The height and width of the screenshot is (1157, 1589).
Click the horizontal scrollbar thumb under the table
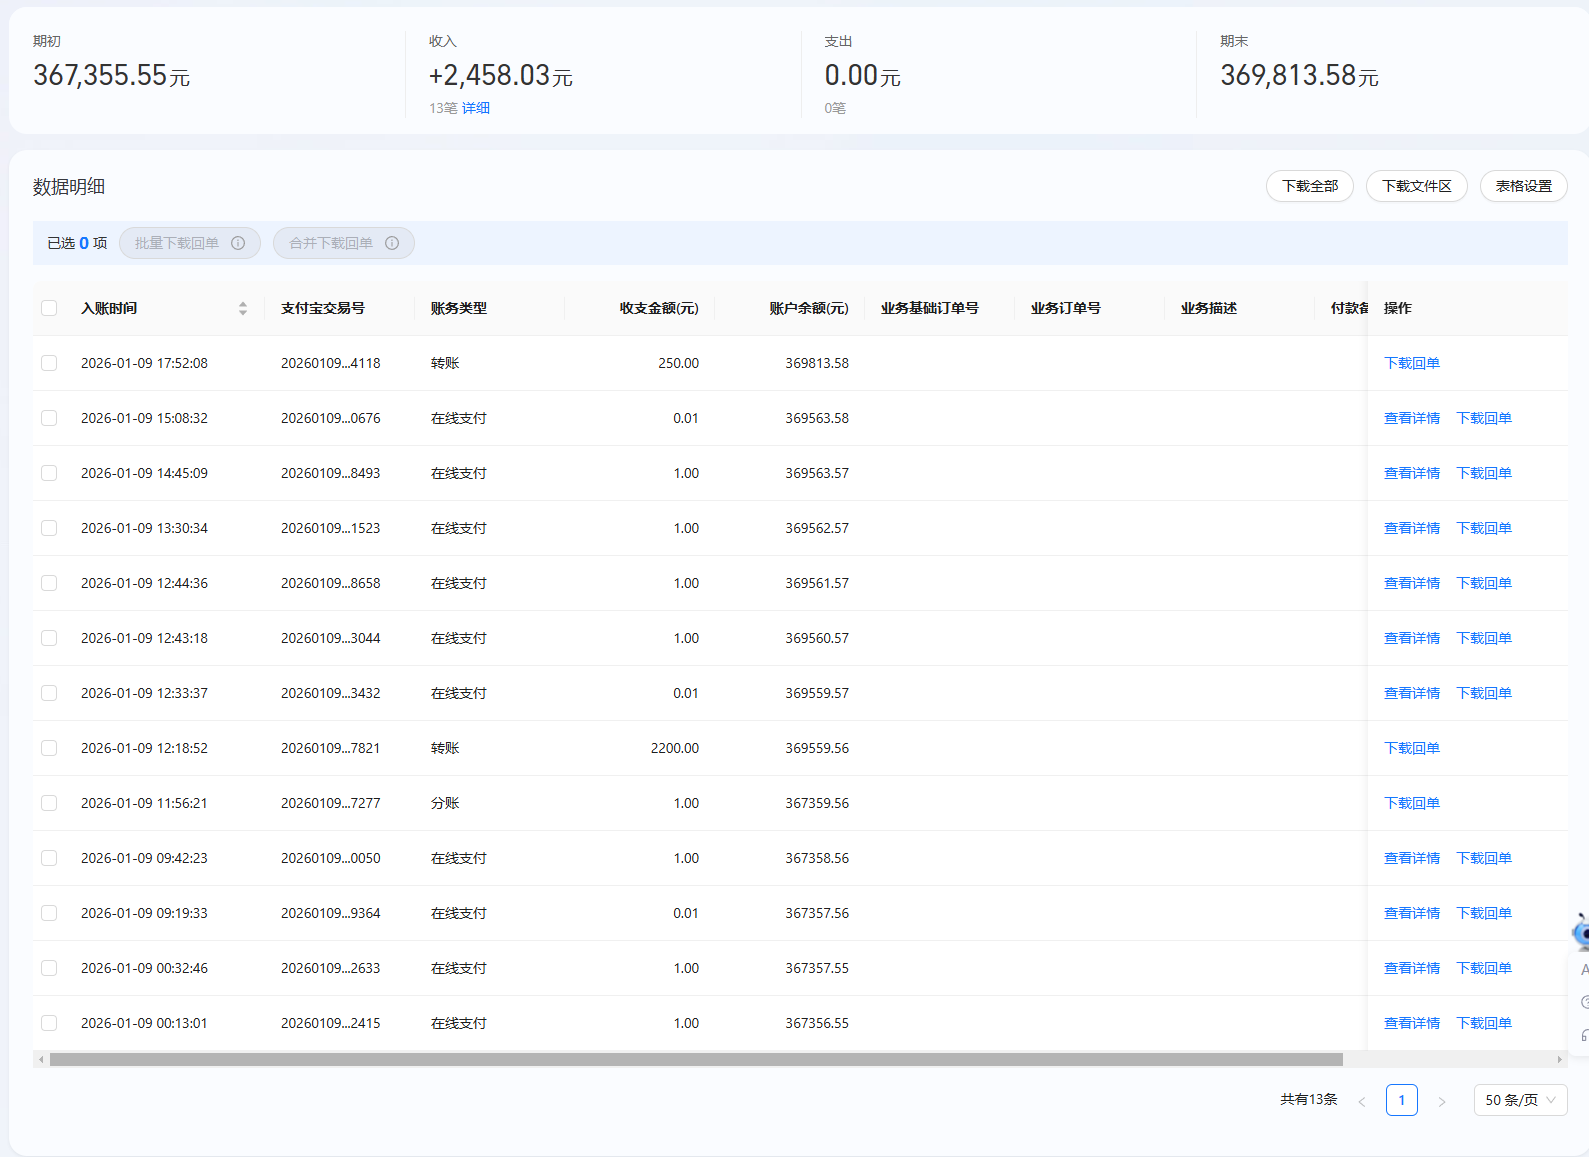[696, 1059]
